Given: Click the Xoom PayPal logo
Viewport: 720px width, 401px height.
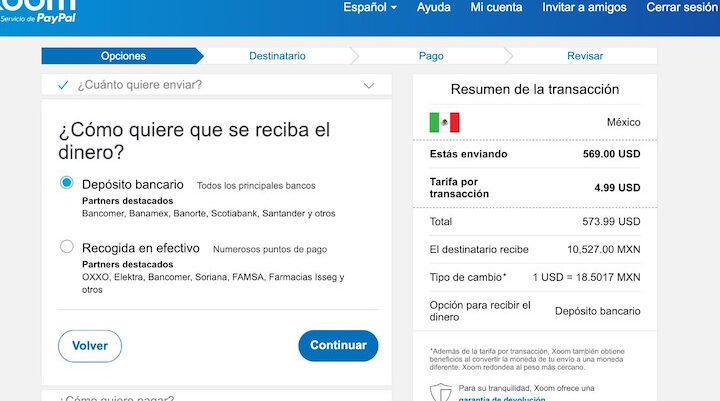Looking at the screenshot, I should 38,11.
